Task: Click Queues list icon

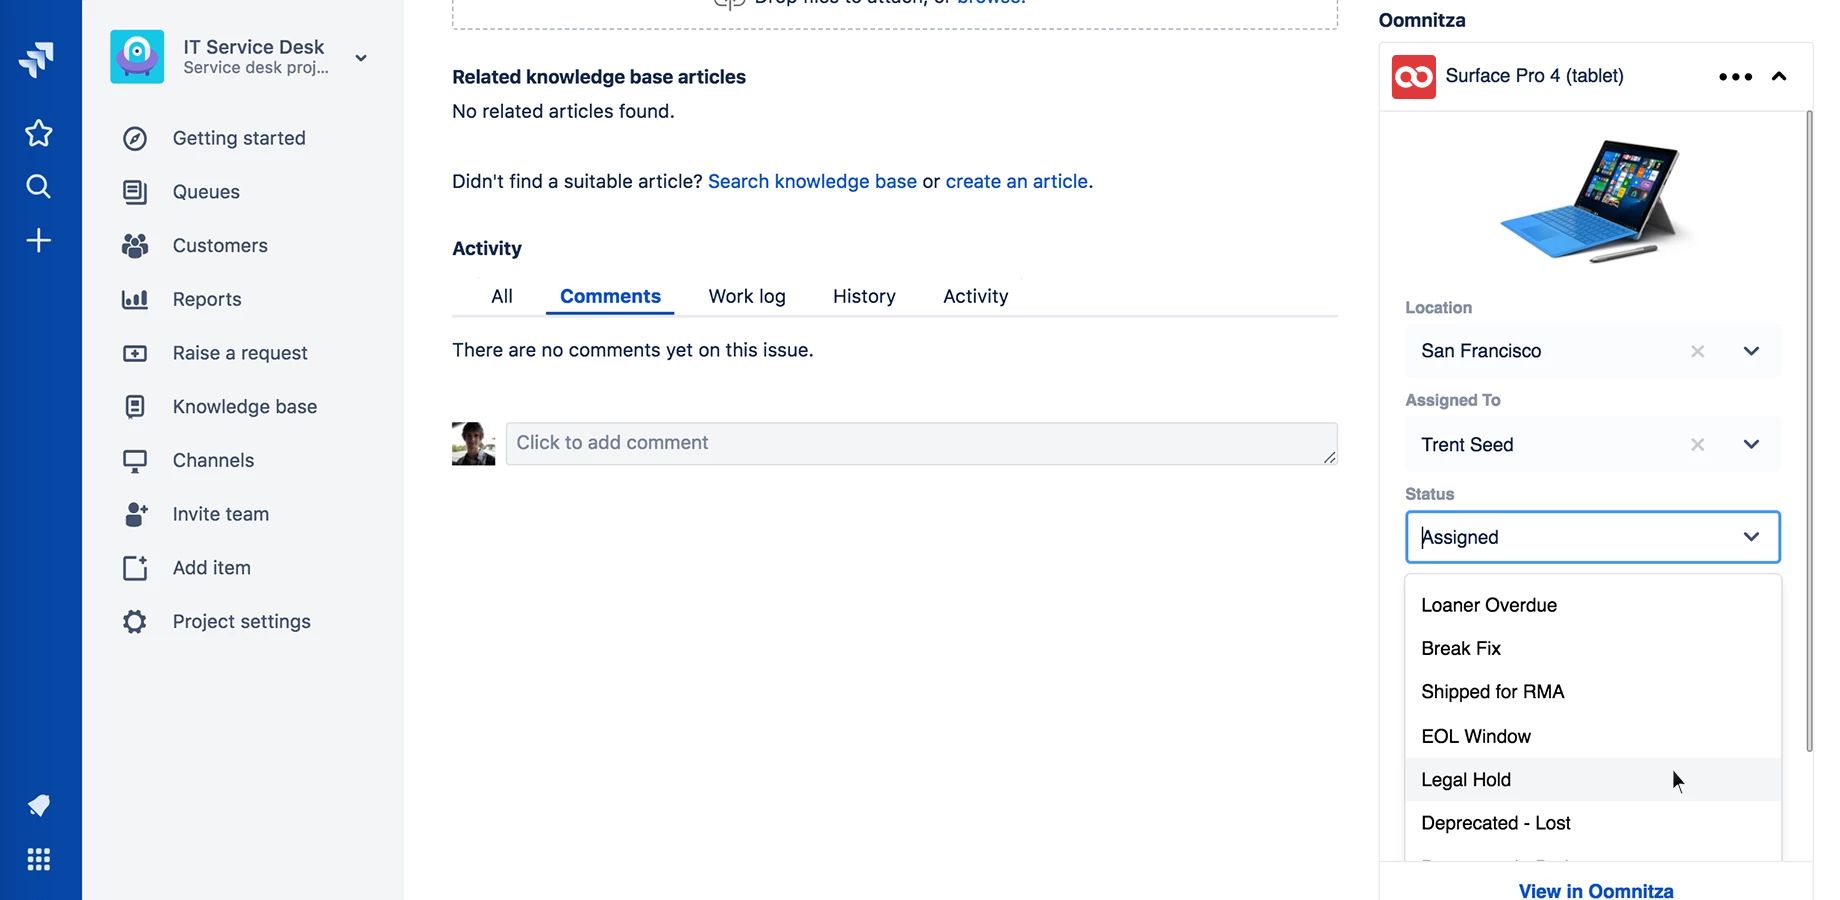Action: (135, 192)
